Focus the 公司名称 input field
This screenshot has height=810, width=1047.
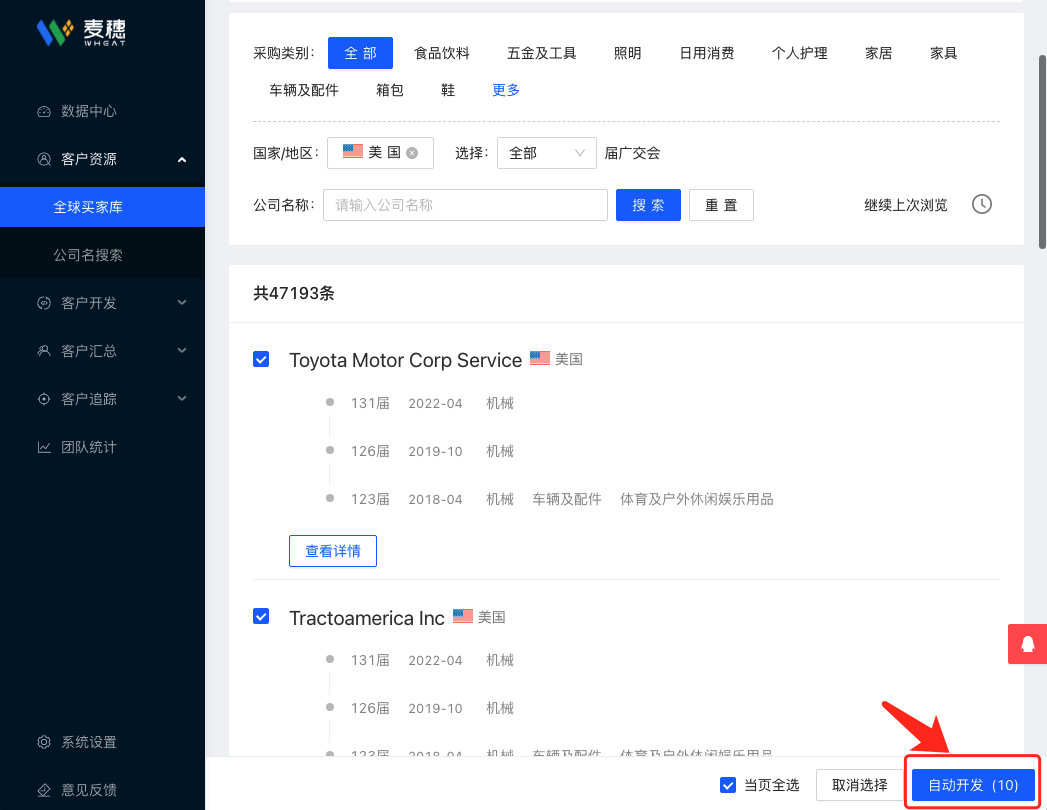465,205
